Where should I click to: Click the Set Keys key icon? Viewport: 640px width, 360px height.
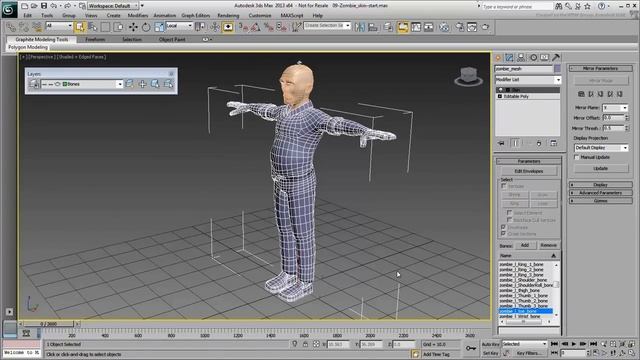[x=471, y=348]
